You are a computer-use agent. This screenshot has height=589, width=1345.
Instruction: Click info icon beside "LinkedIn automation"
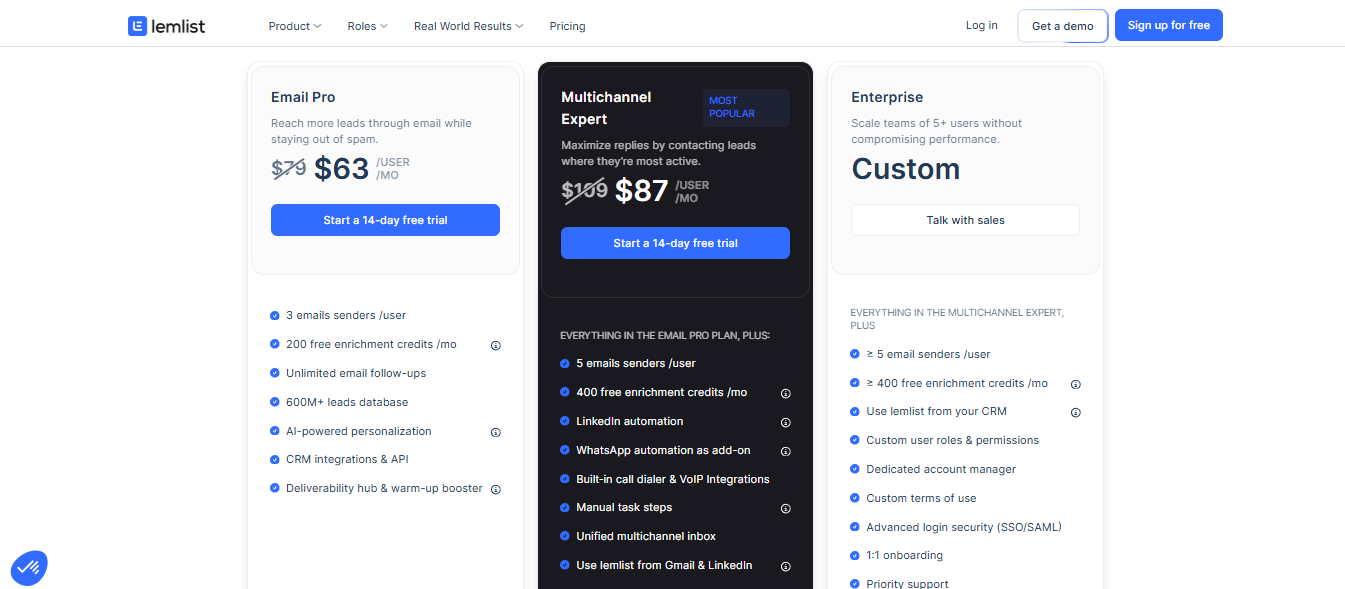coord(785,422)
